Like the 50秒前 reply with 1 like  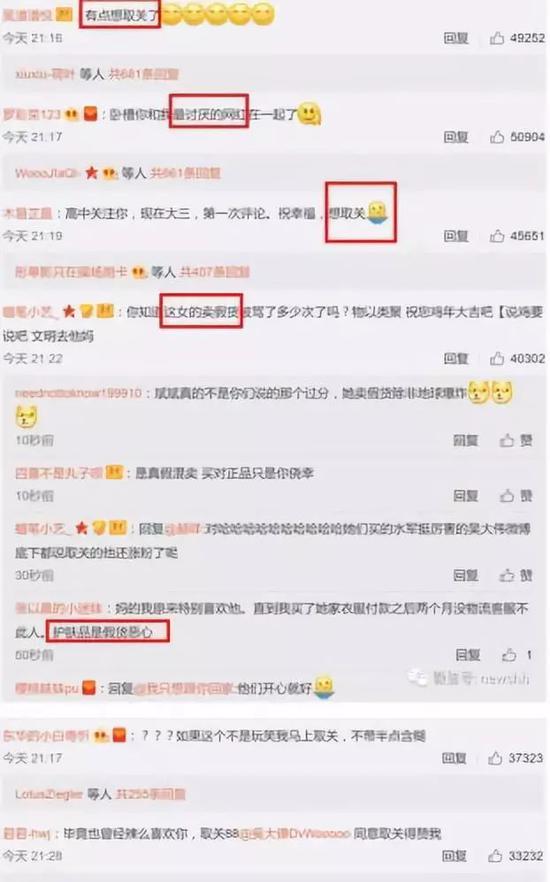[509, 655]
